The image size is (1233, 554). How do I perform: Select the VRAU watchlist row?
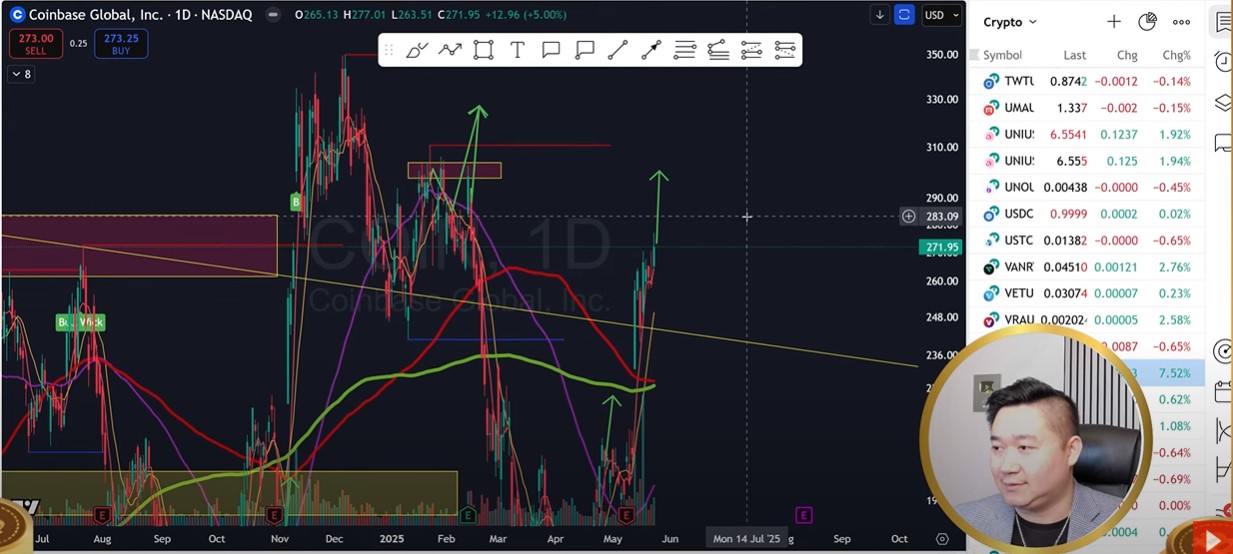[1086, 320]
